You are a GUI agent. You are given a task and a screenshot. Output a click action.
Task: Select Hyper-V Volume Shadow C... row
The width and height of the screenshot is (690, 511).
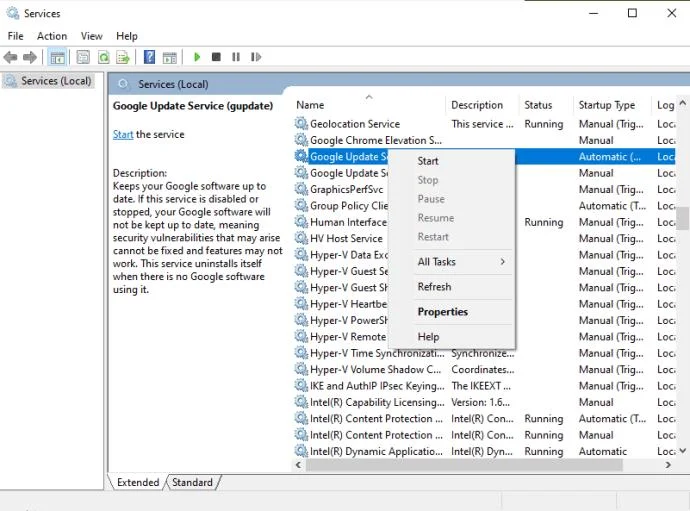click(x=484, y=369)
